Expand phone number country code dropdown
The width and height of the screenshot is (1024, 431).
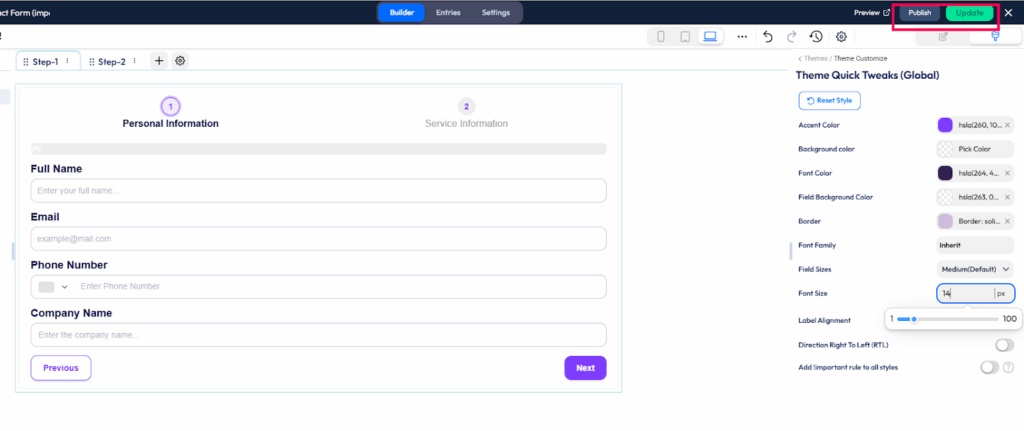53,287
